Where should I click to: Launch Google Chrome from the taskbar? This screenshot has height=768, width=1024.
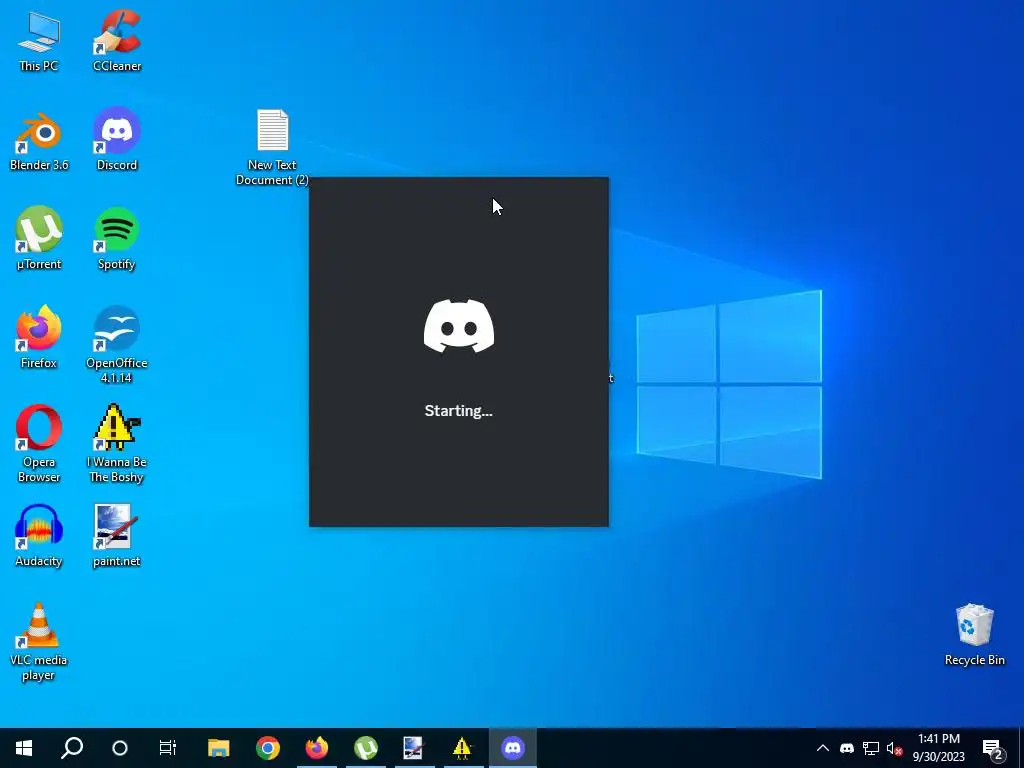[x=268, y=748]
